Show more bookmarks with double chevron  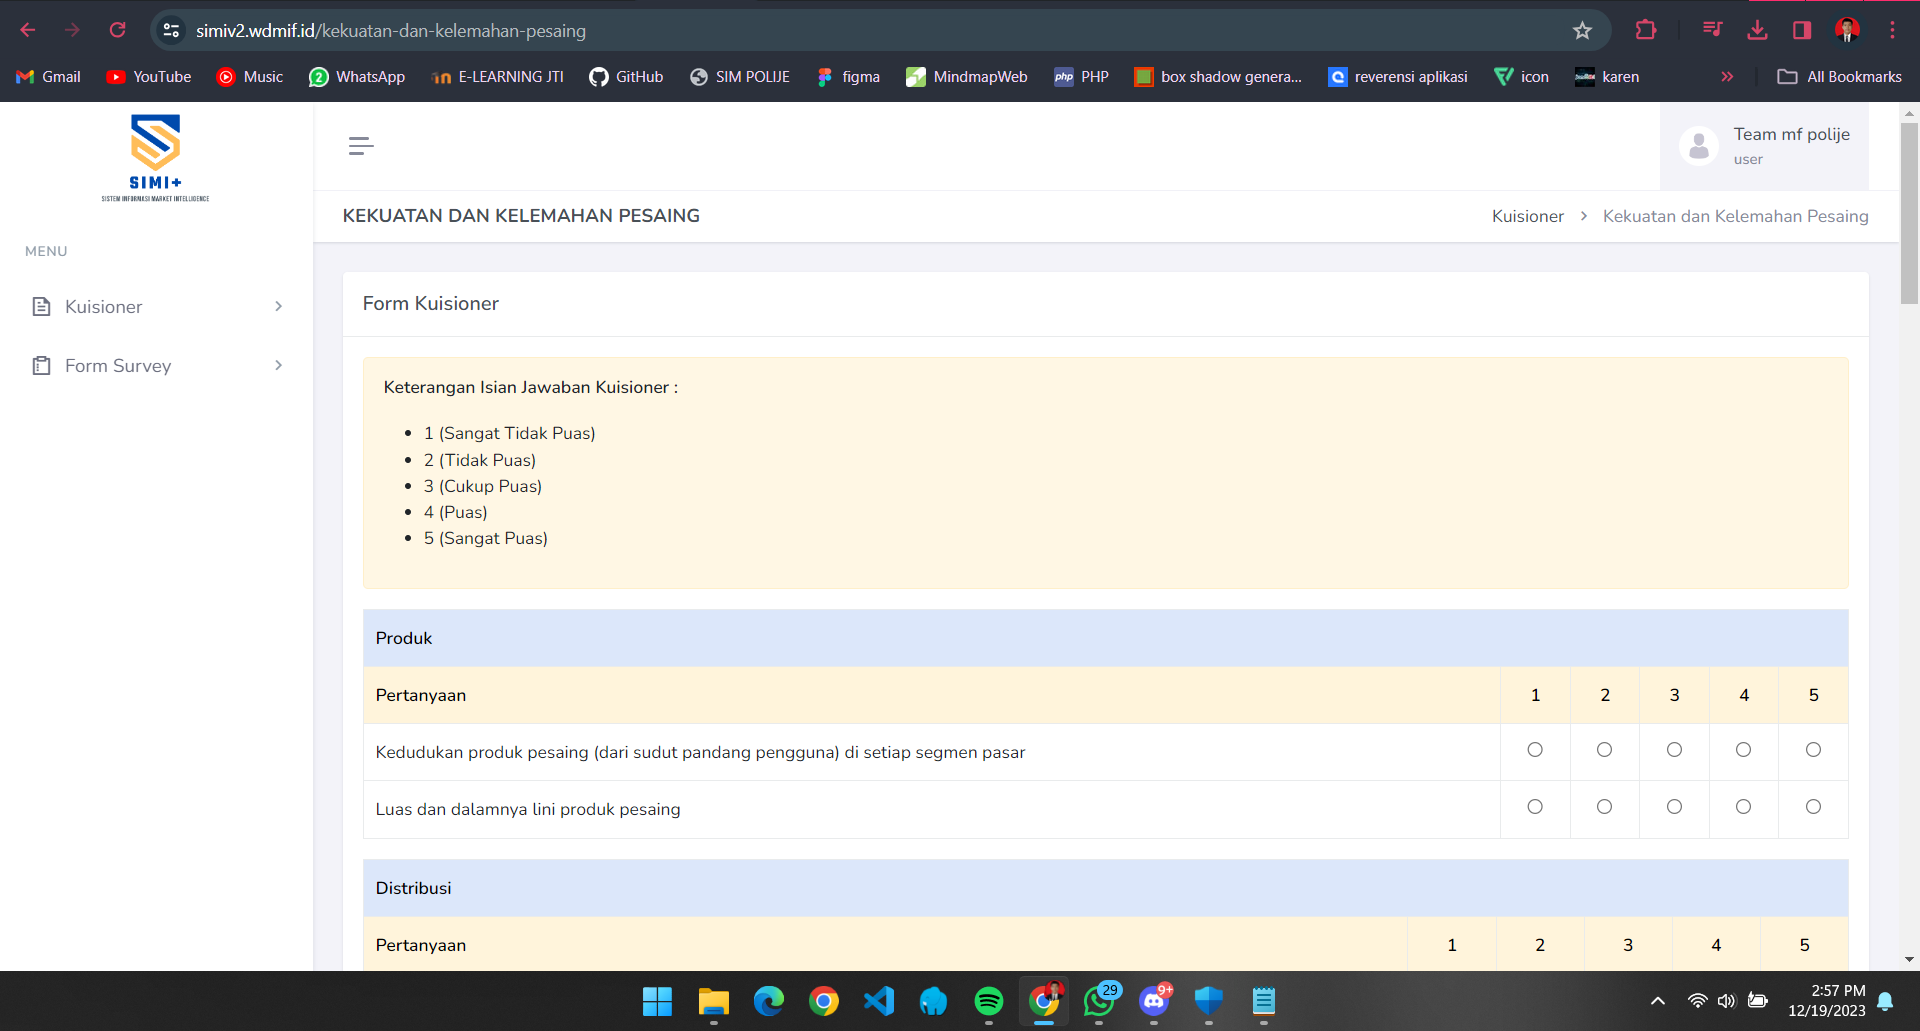[1727, 77]
